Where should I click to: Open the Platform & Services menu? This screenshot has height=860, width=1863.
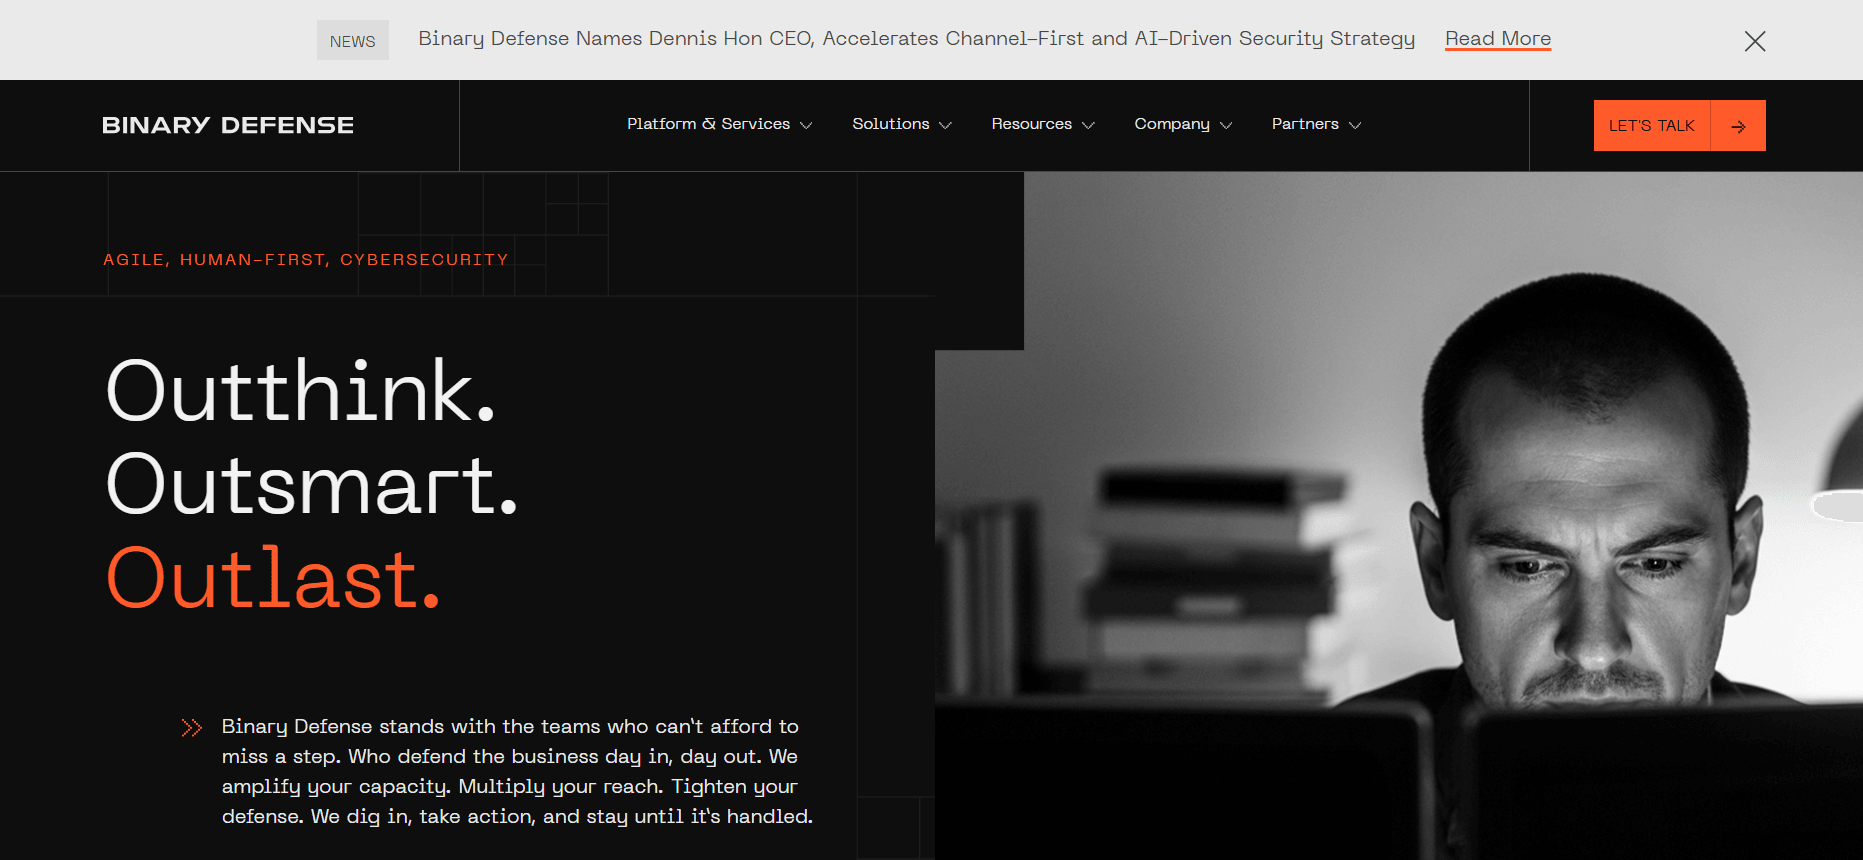708,124
